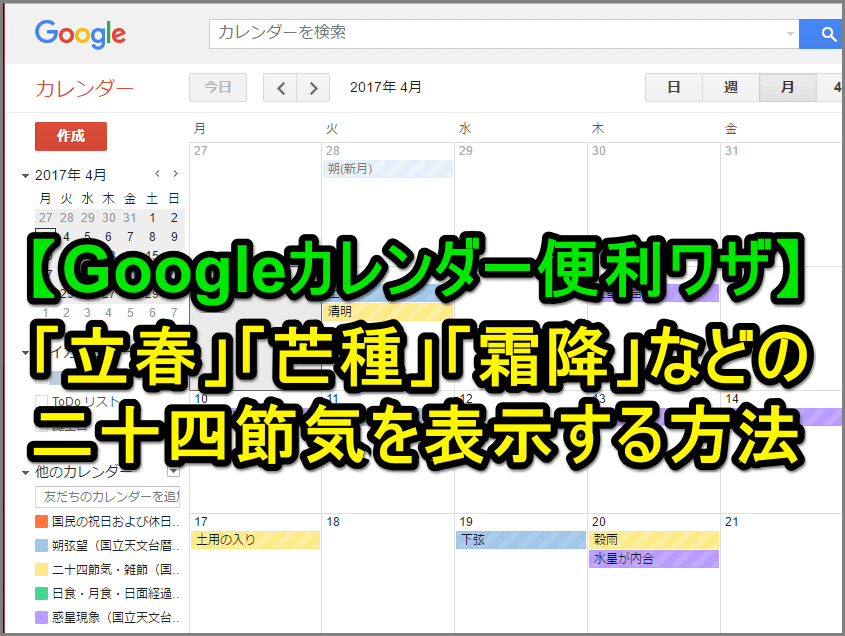
Task: Click day number 27 in month grid
Action: (x=200, y=151)
